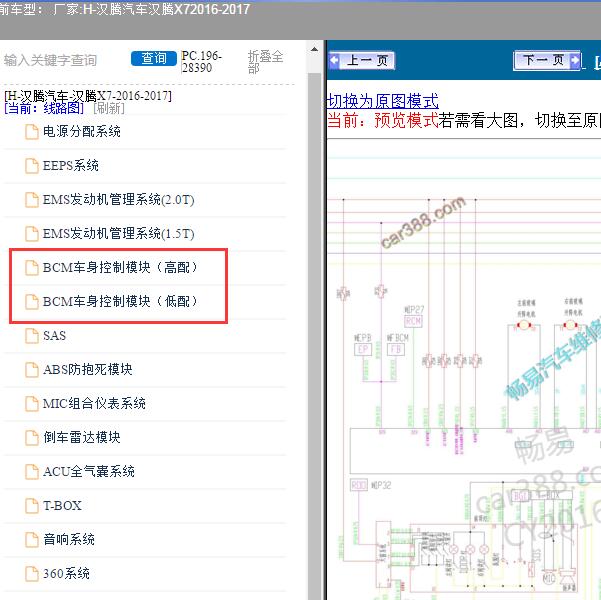Open 音响系统 diagram

coord(69,539)
